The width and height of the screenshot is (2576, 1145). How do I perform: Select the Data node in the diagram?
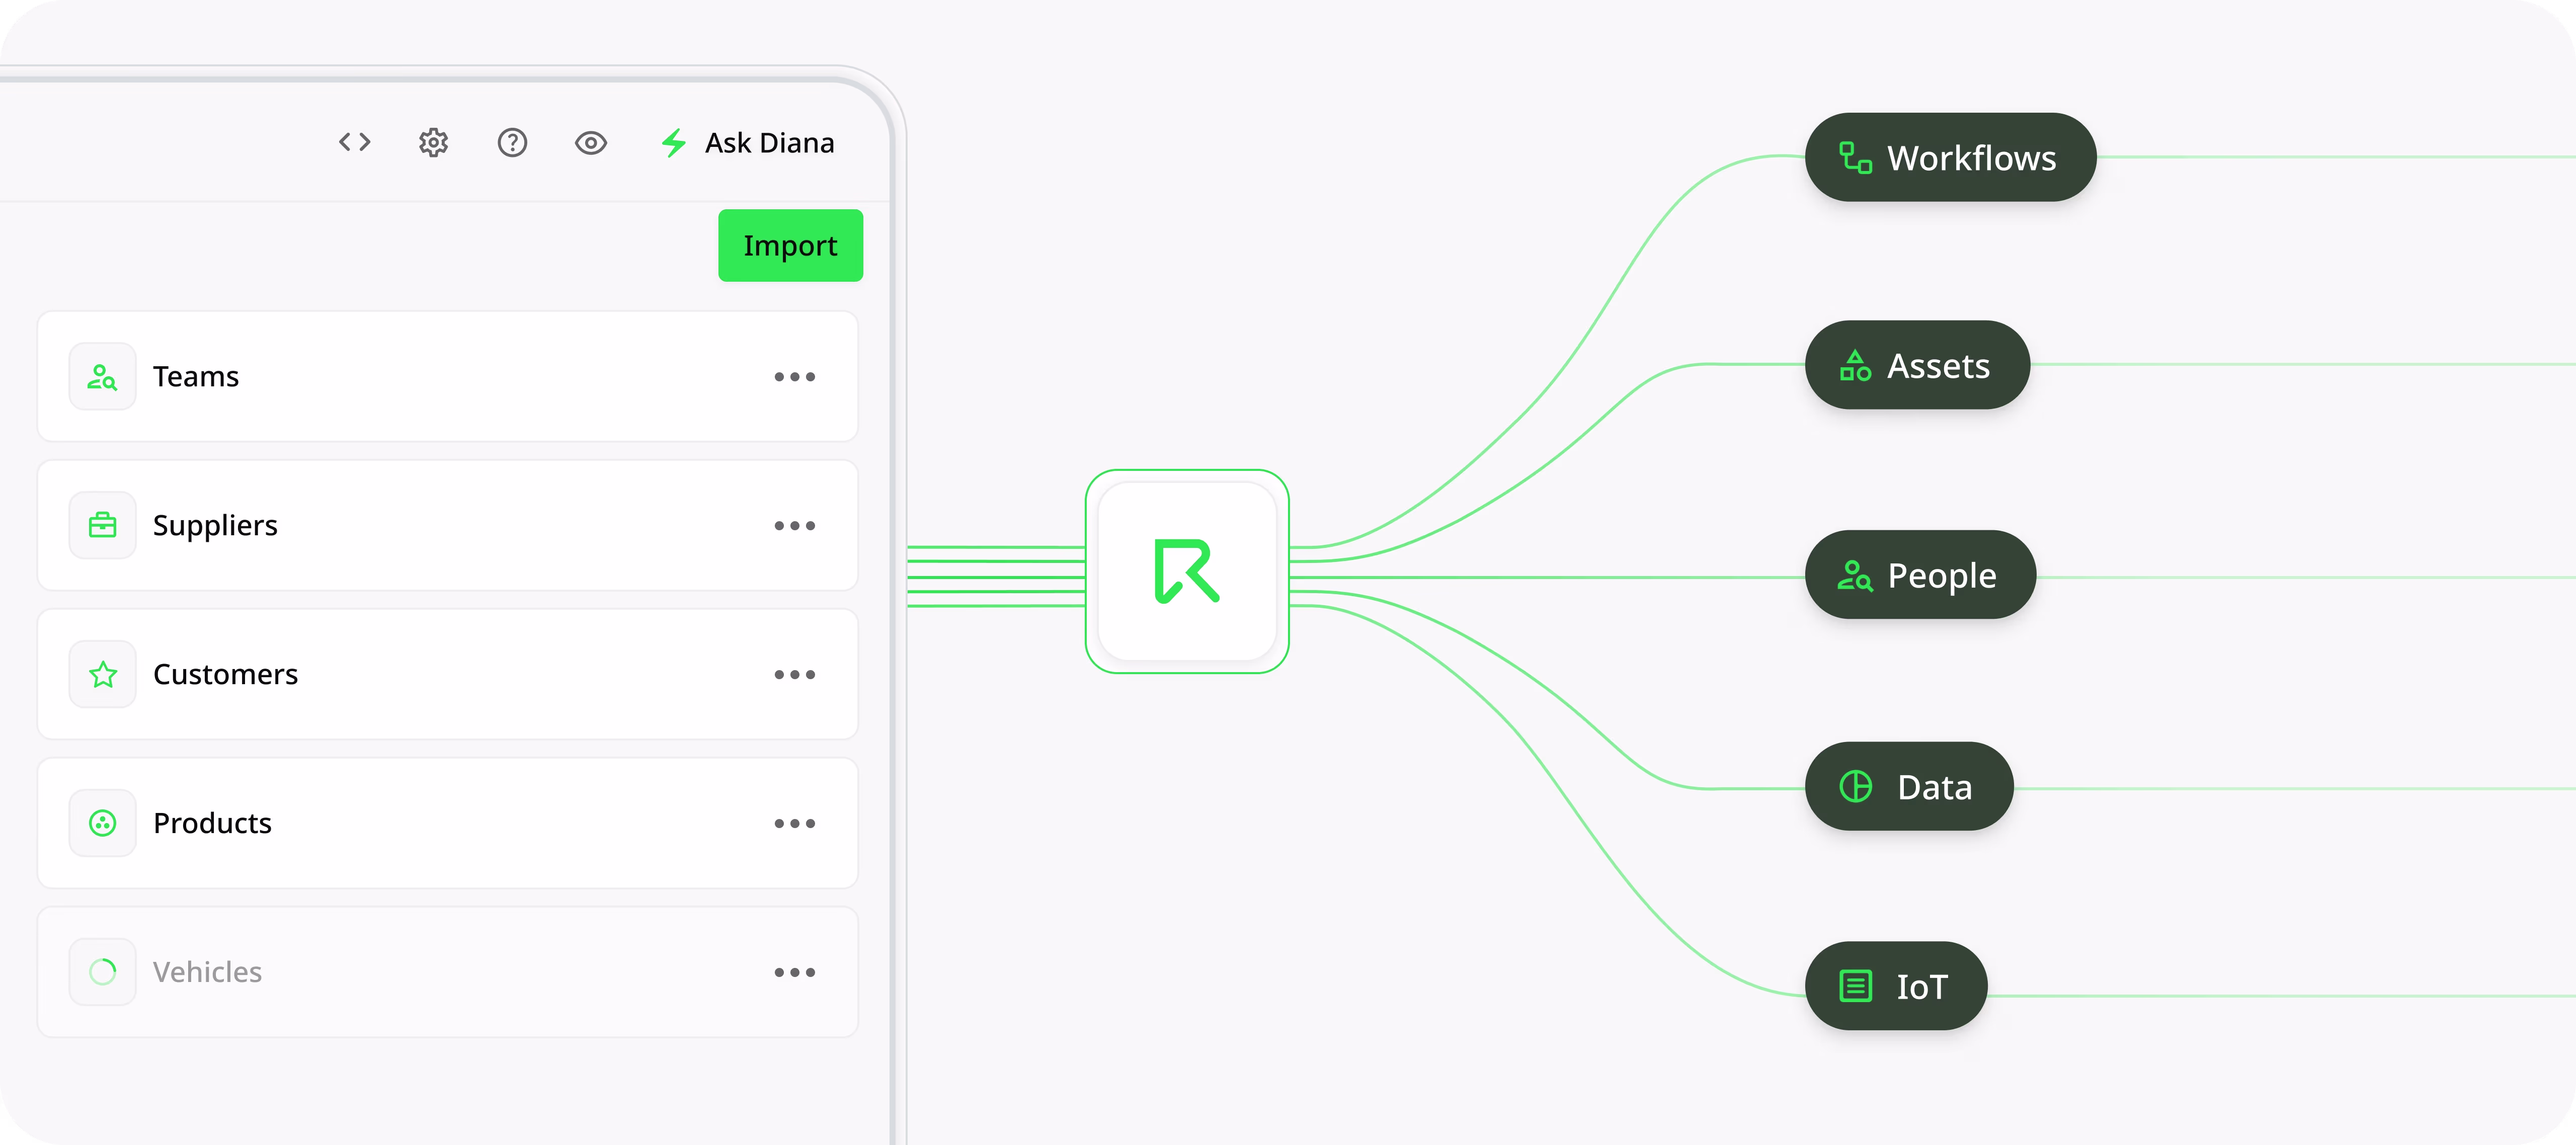click(x=1908, y=786)
